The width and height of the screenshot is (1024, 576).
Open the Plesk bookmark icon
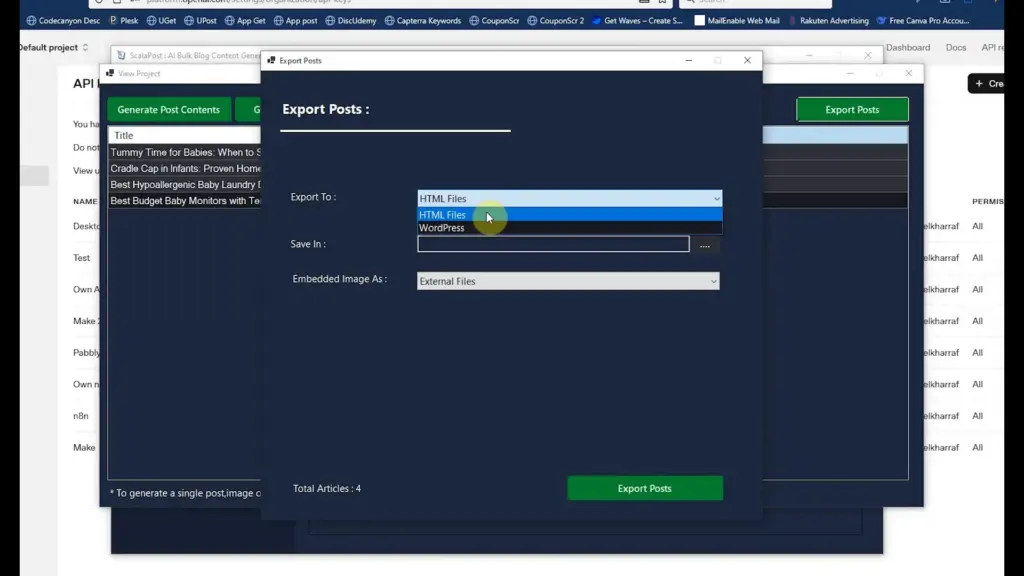pyautogui.click(x=113, y=20)
